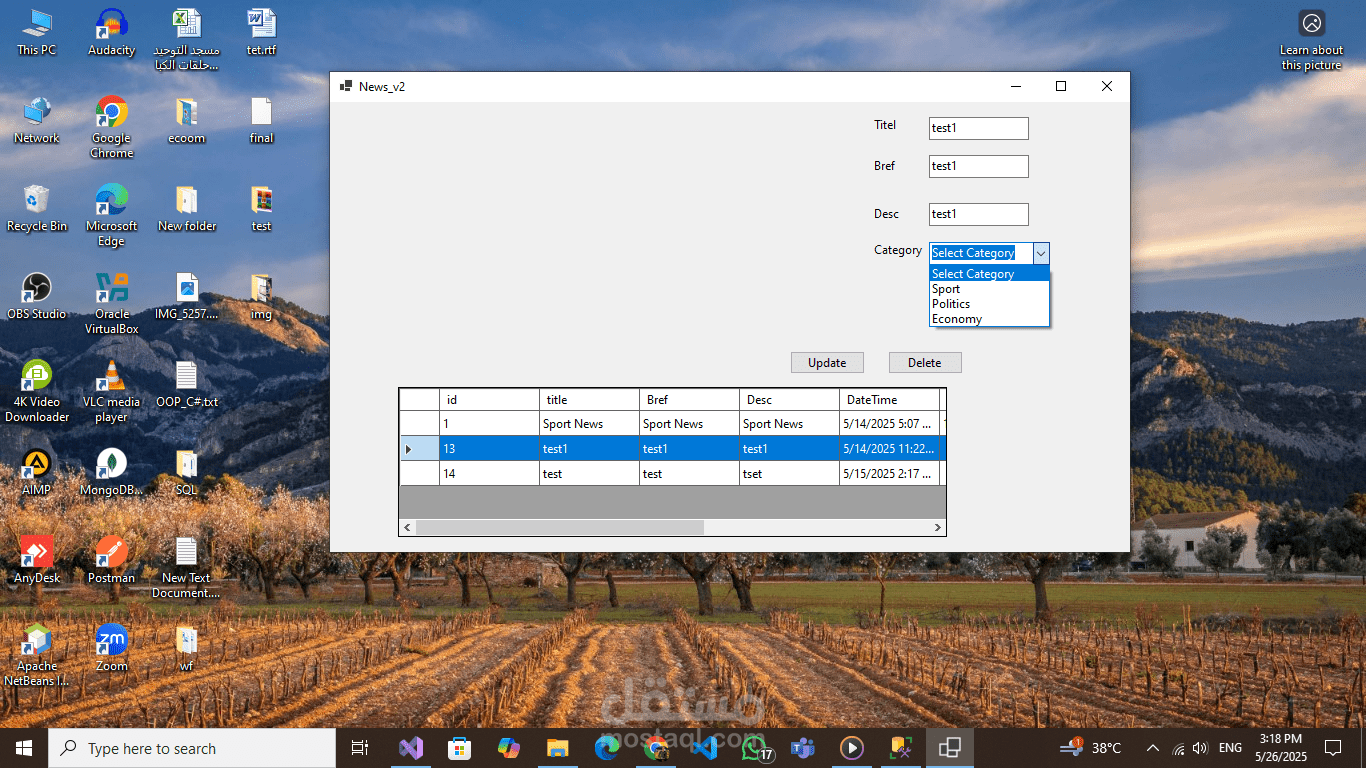Choose Economy from the category list
This screenshot has width=1366, height=768.
(989, 319)
